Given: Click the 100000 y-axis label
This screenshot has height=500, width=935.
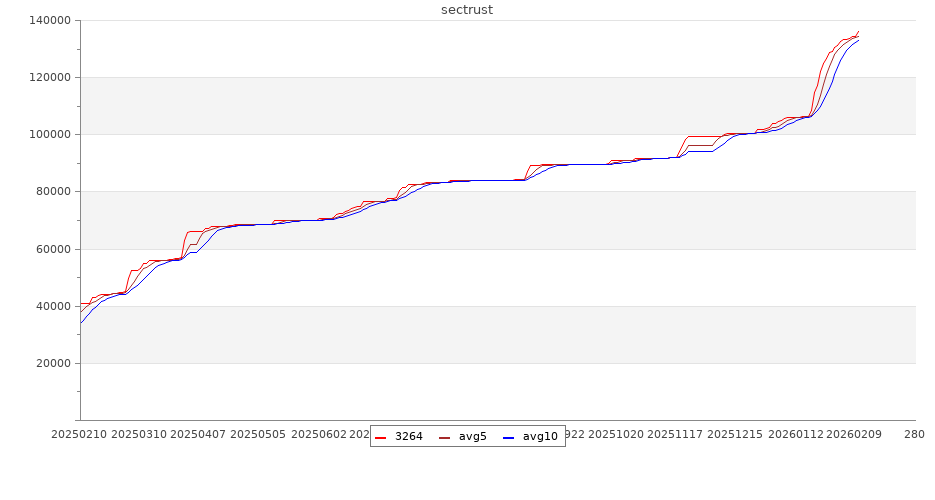Looking at the screenshot, I should [x=49, y=134].
